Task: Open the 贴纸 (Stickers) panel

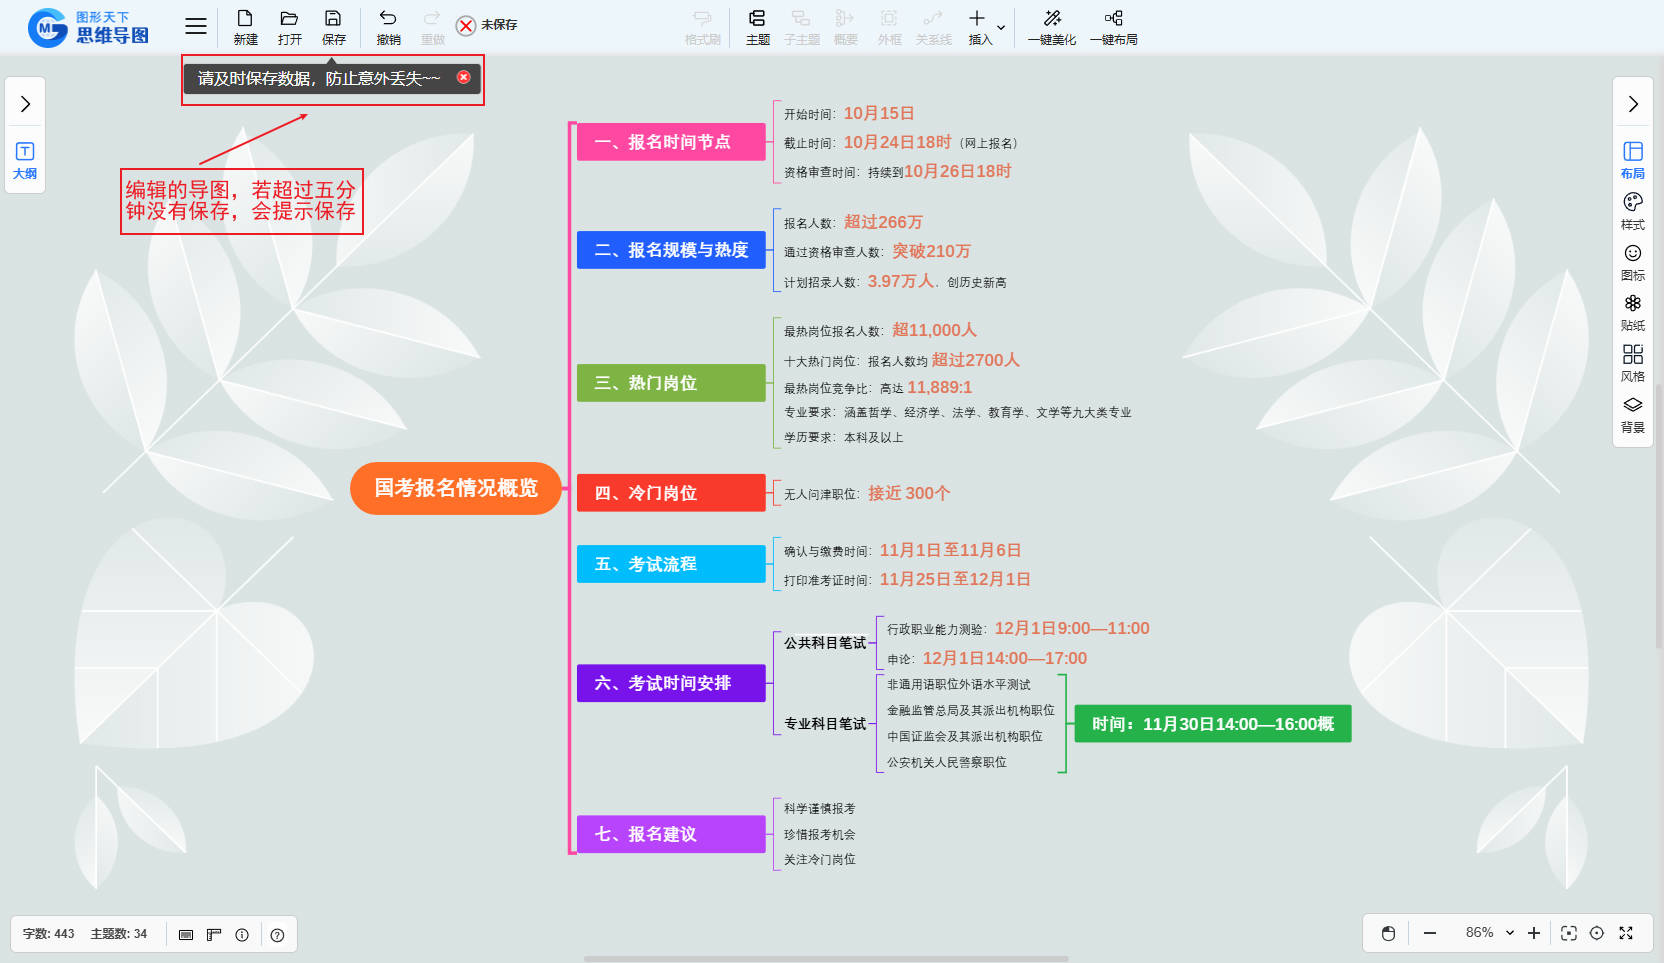Action: tap(1632, 312)
